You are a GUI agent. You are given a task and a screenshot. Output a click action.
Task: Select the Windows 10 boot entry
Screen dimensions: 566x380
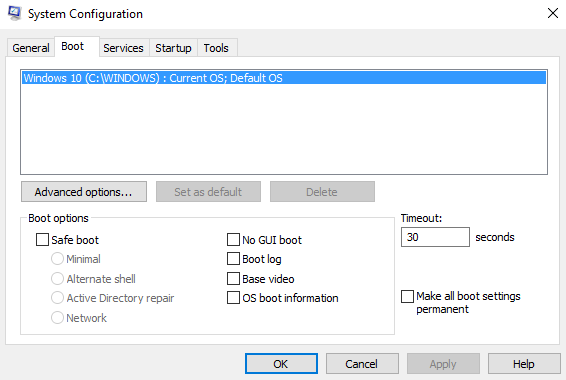point(284,78)
